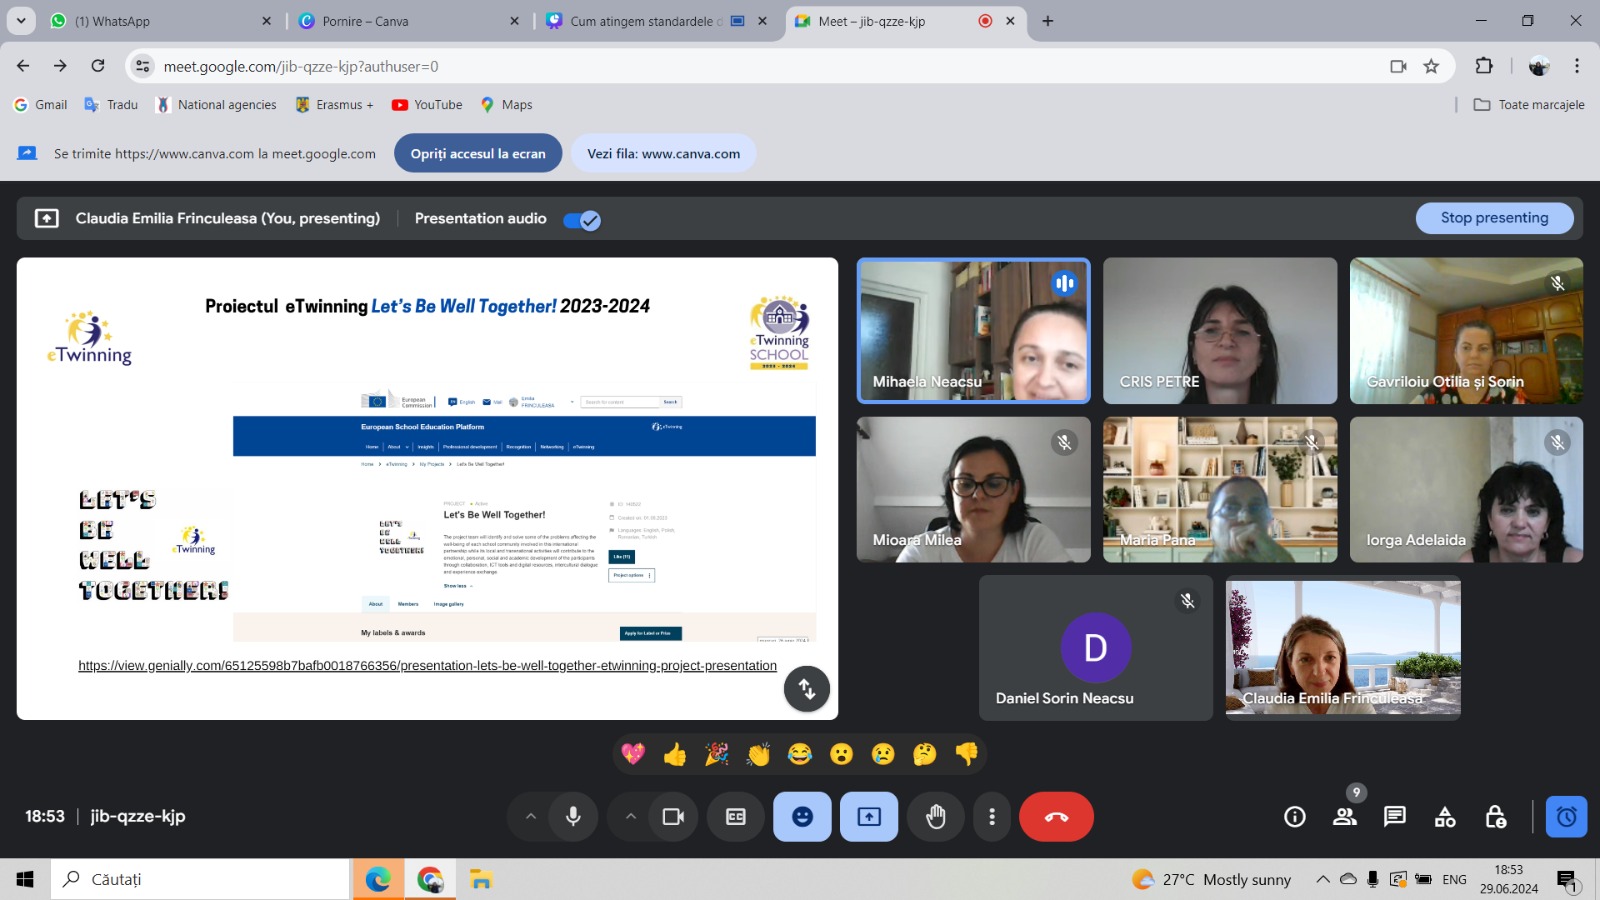The width and height of the screenshot is (1600, 900).
Task: Select Daniel Sorin Neacsu participant tile
Action: coord(1096,648)
